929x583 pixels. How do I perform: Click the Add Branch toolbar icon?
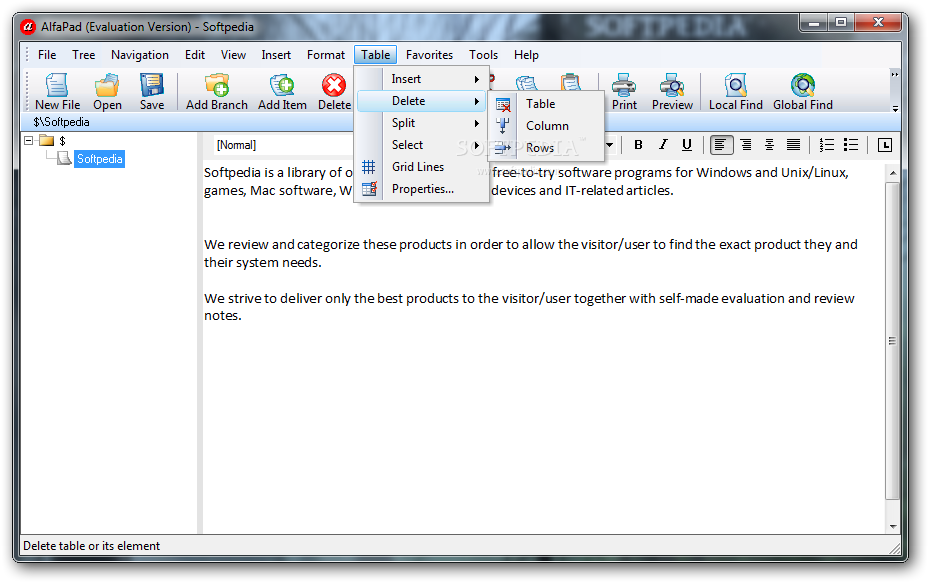pyautogui.click(x=217, y=85)
